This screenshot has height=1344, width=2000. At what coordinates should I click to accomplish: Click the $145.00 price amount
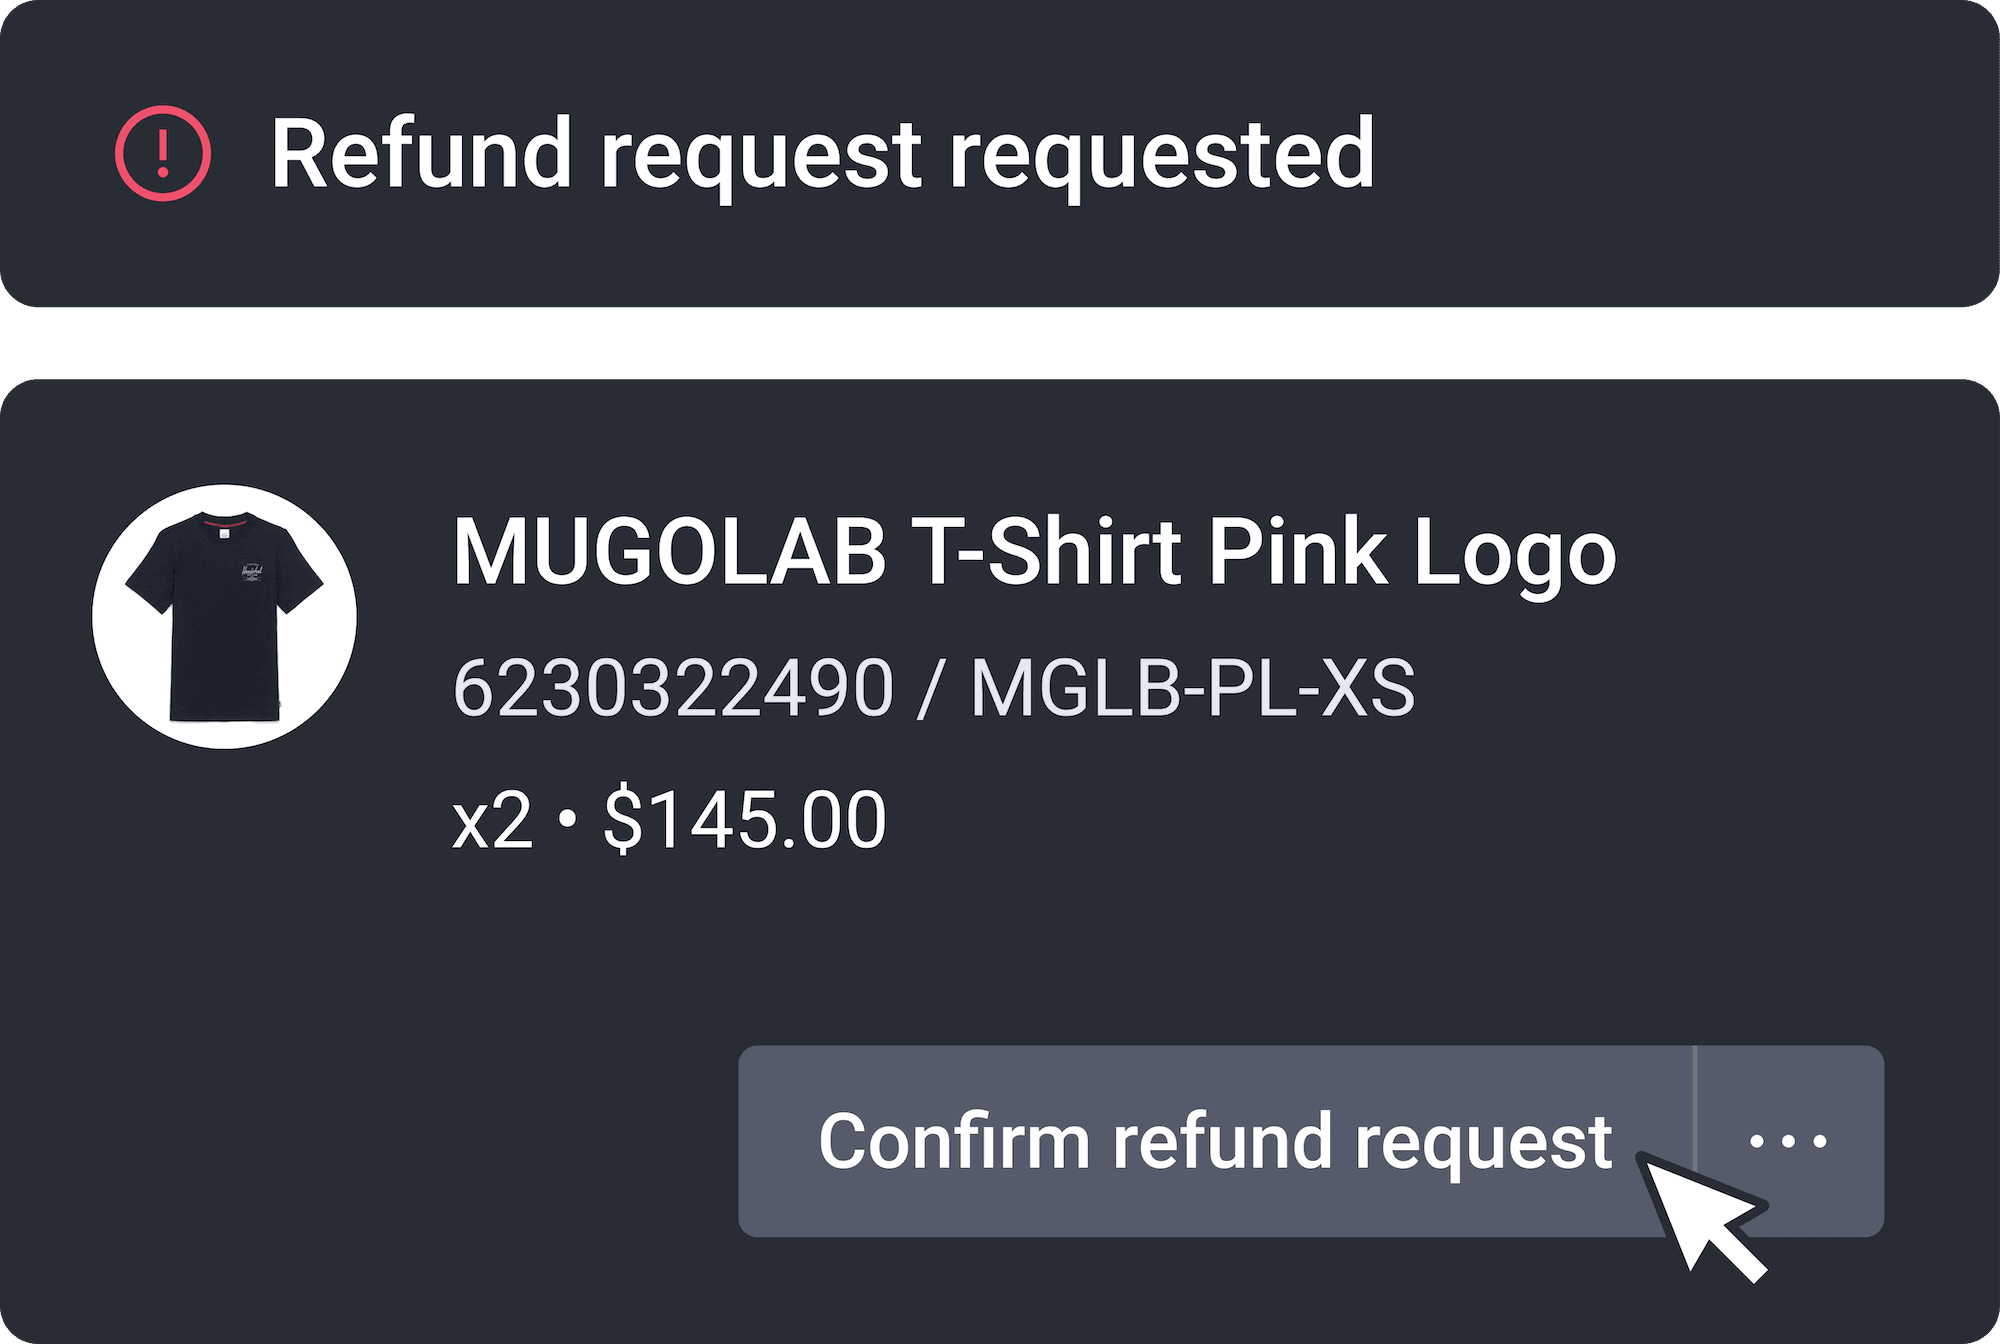pos(745,820)
